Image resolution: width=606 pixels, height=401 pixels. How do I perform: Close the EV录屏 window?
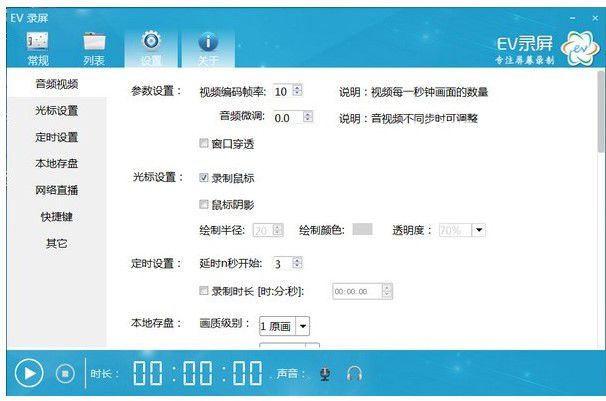click(x=595, y=18)
